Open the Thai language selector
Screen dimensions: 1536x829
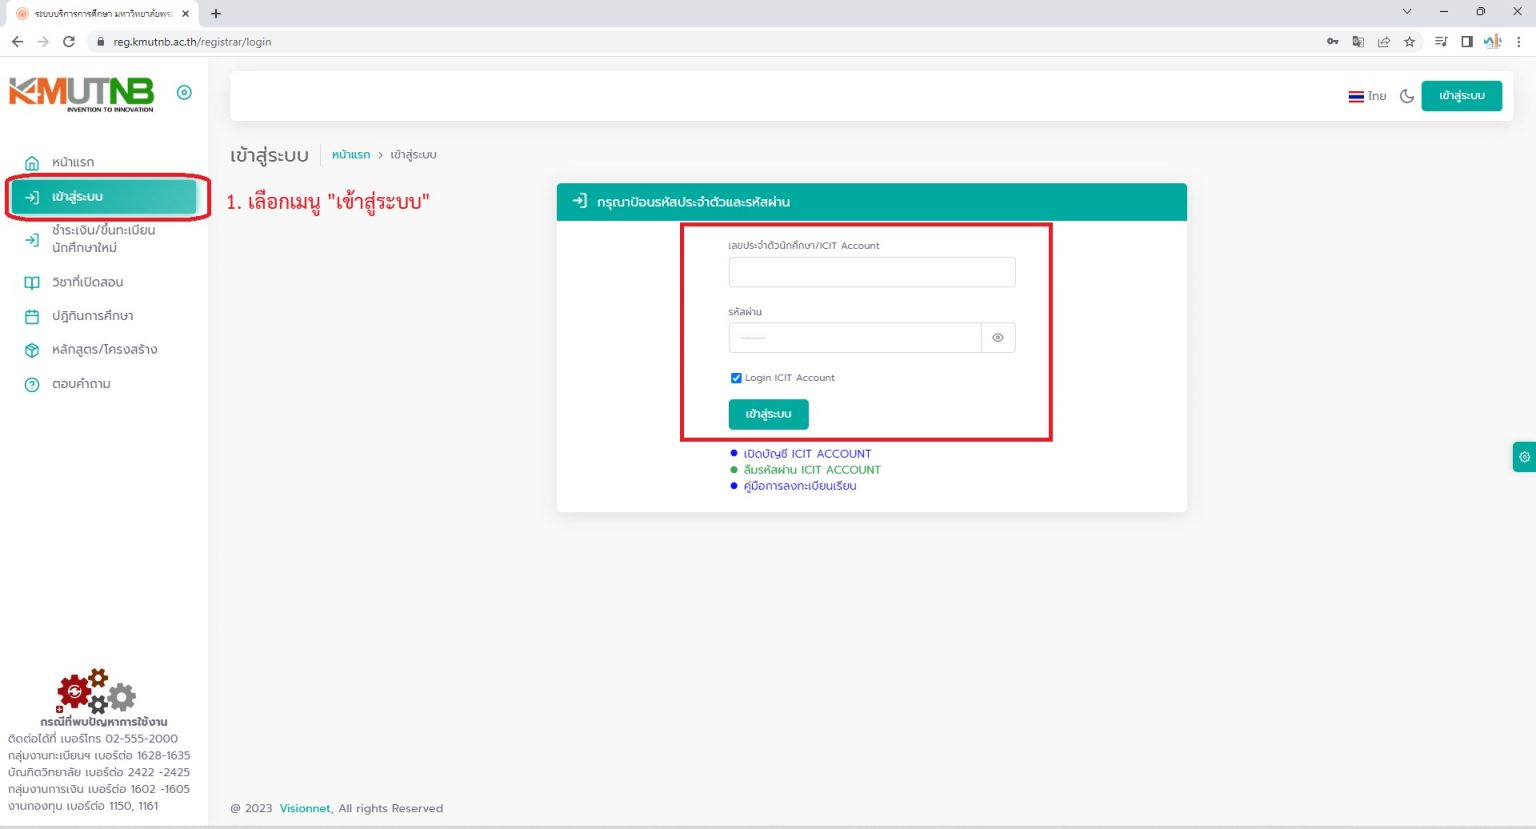point(1367,96)
